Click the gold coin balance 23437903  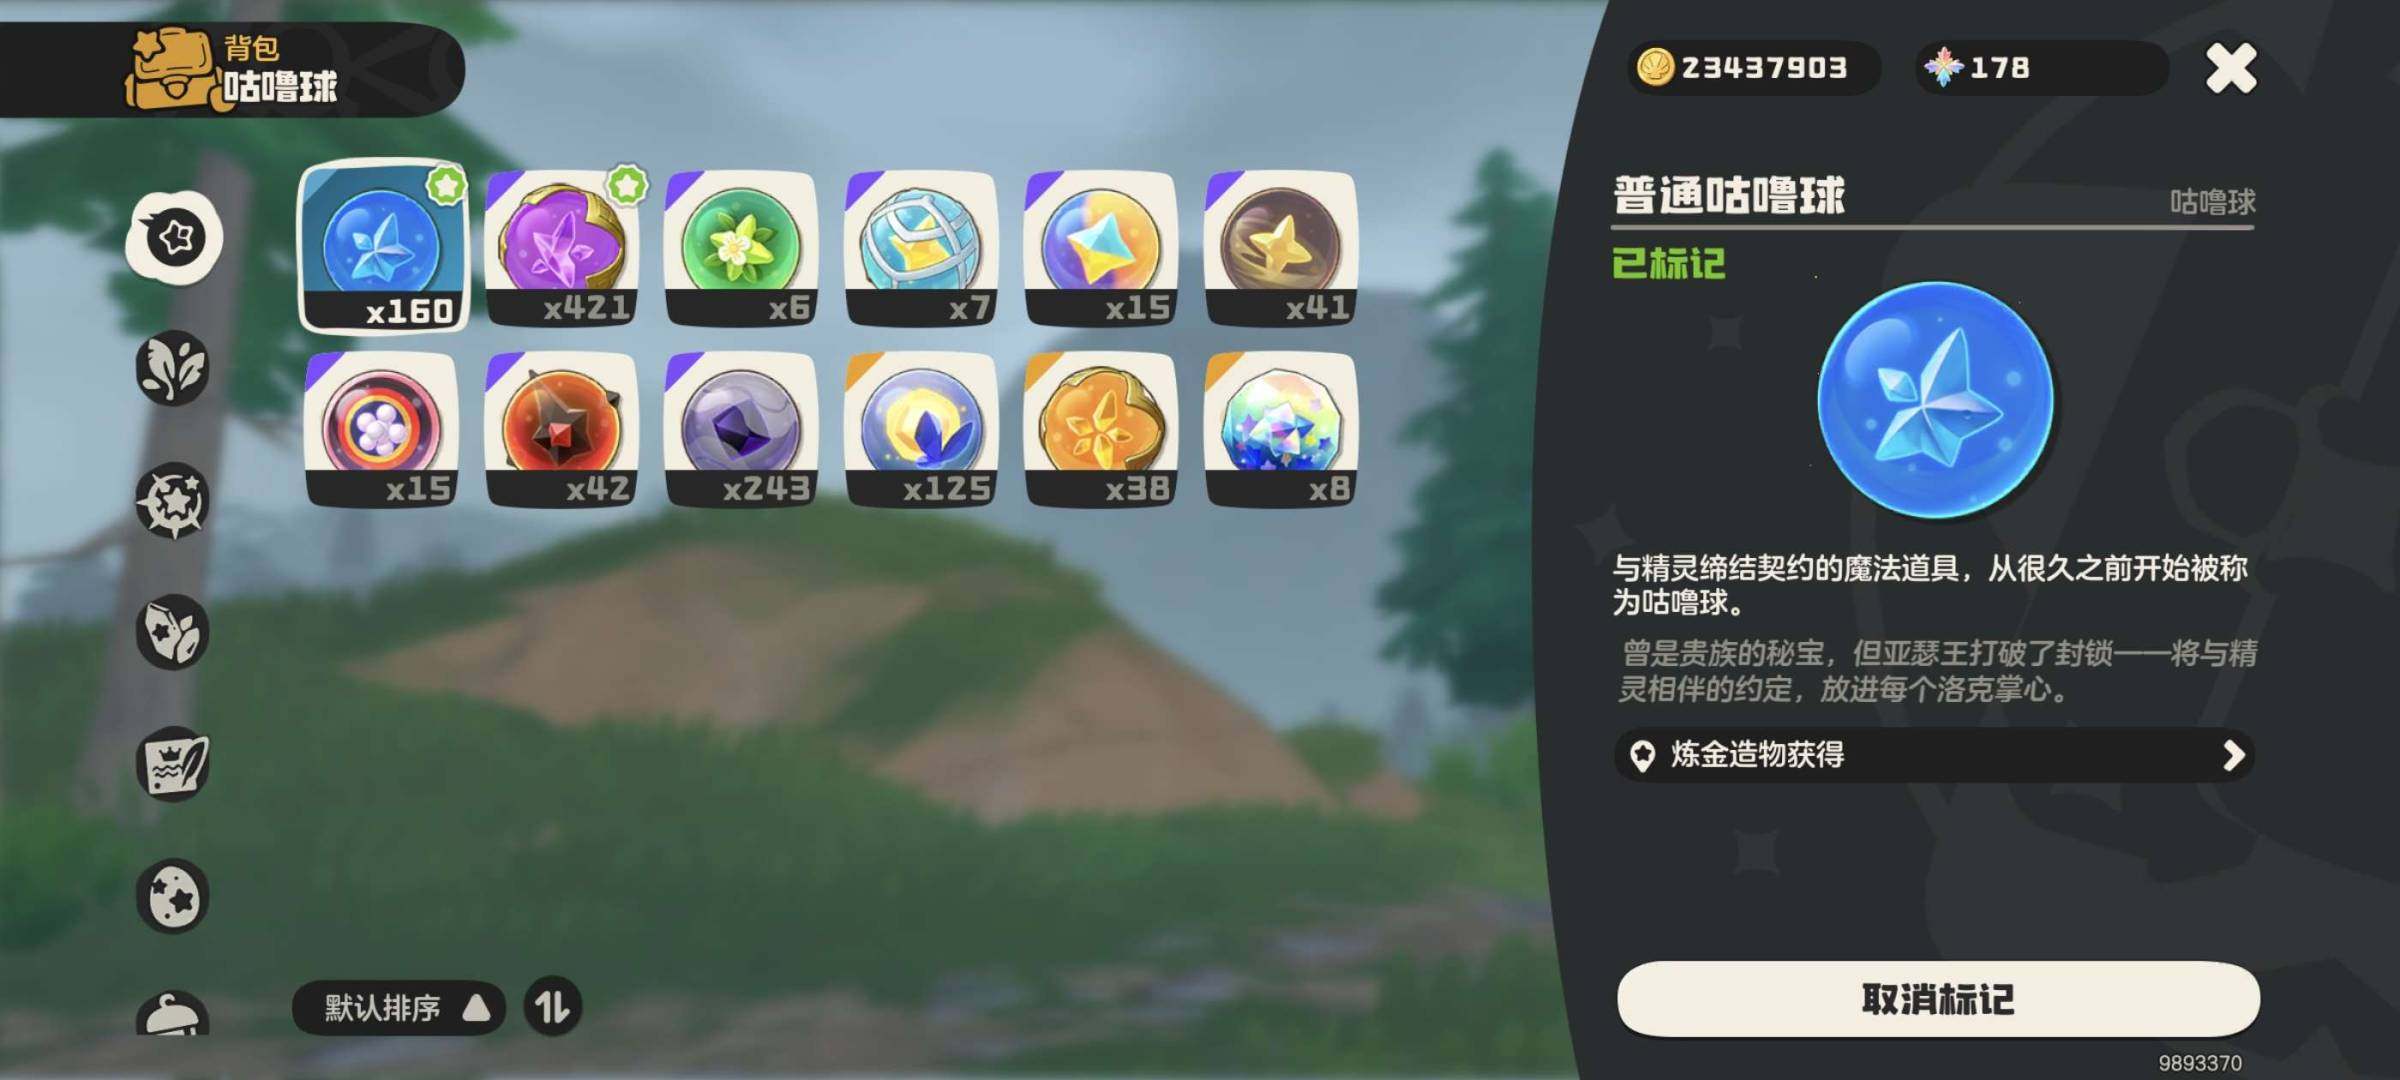[1754, 68]
